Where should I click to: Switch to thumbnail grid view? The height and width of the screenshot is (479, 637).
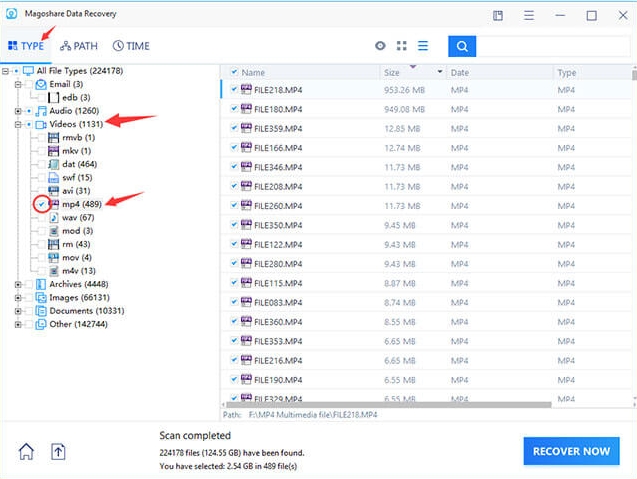(x=402, y=46)
